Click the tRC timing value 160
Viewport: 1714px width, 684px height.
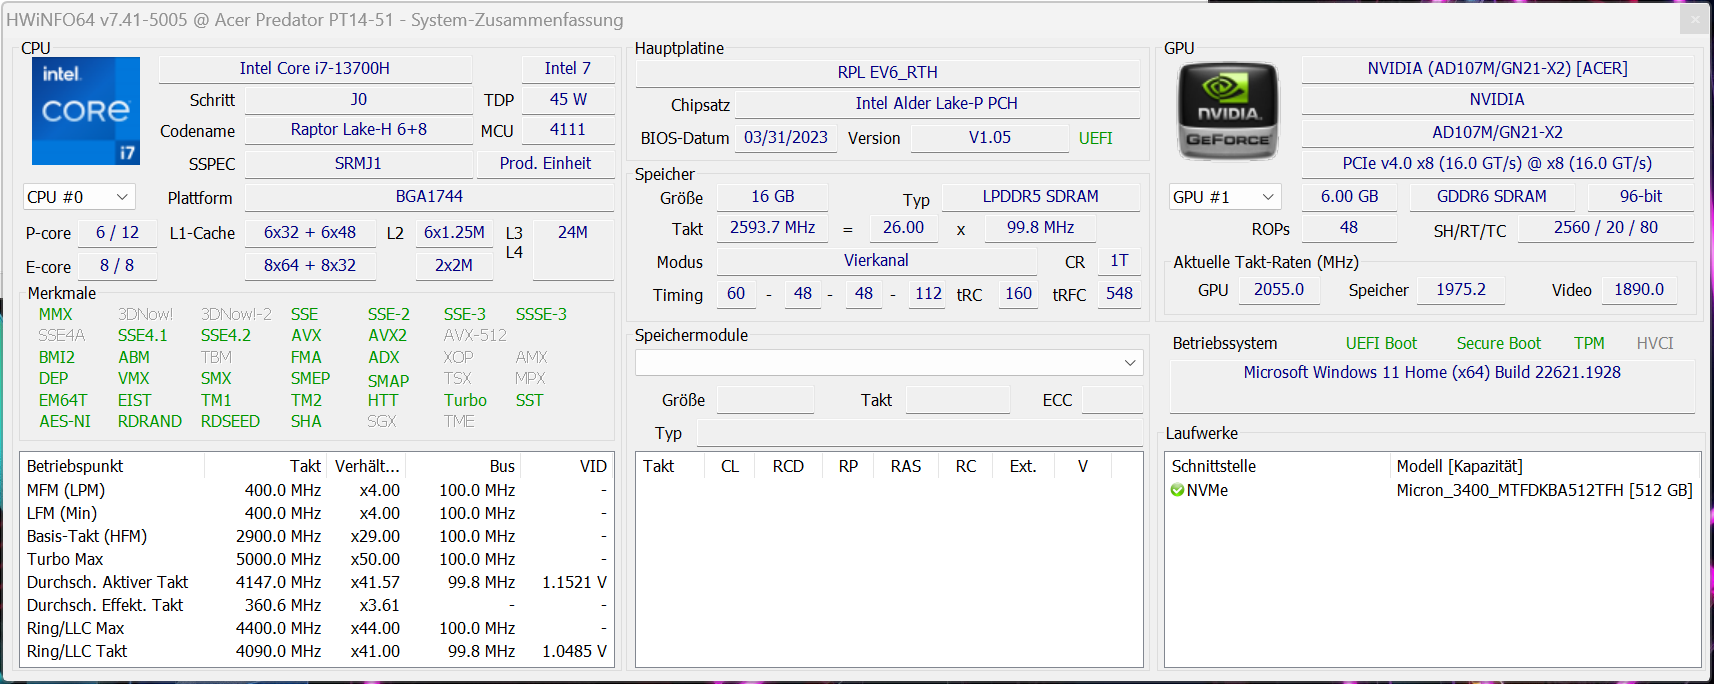coord(1019,293)
